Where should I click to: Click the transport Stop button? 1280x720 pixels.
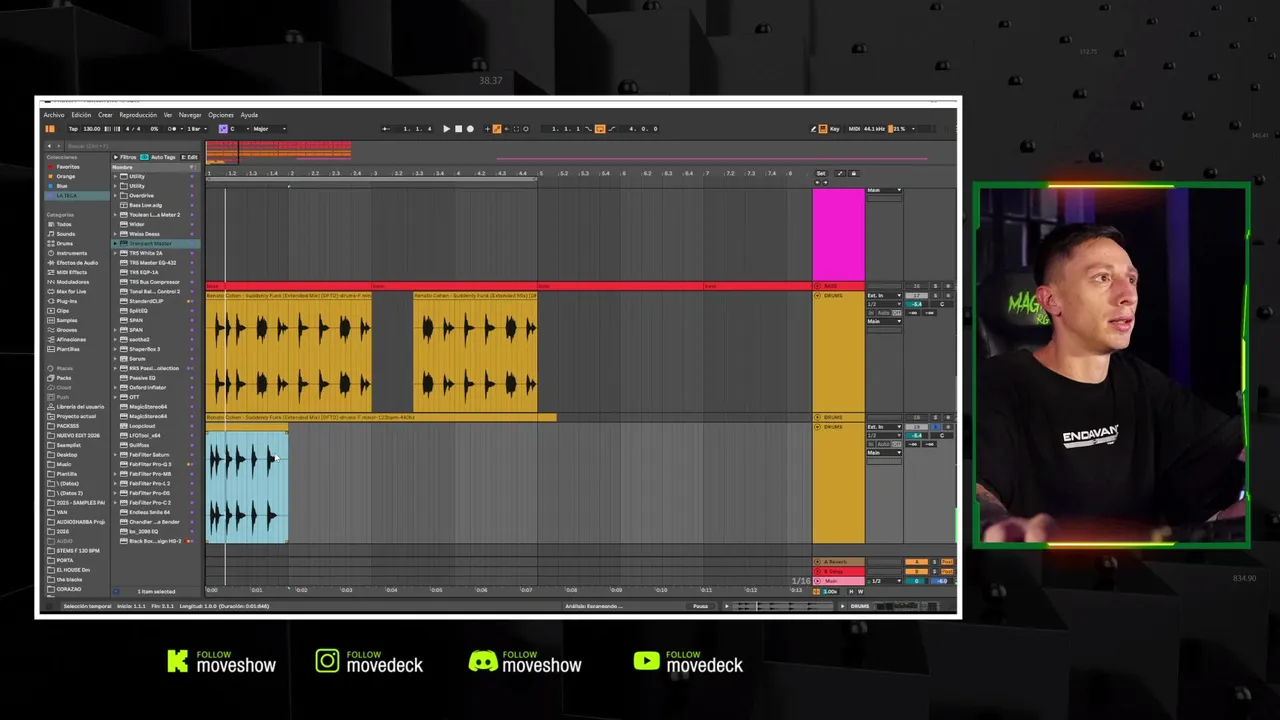[458, 129]
